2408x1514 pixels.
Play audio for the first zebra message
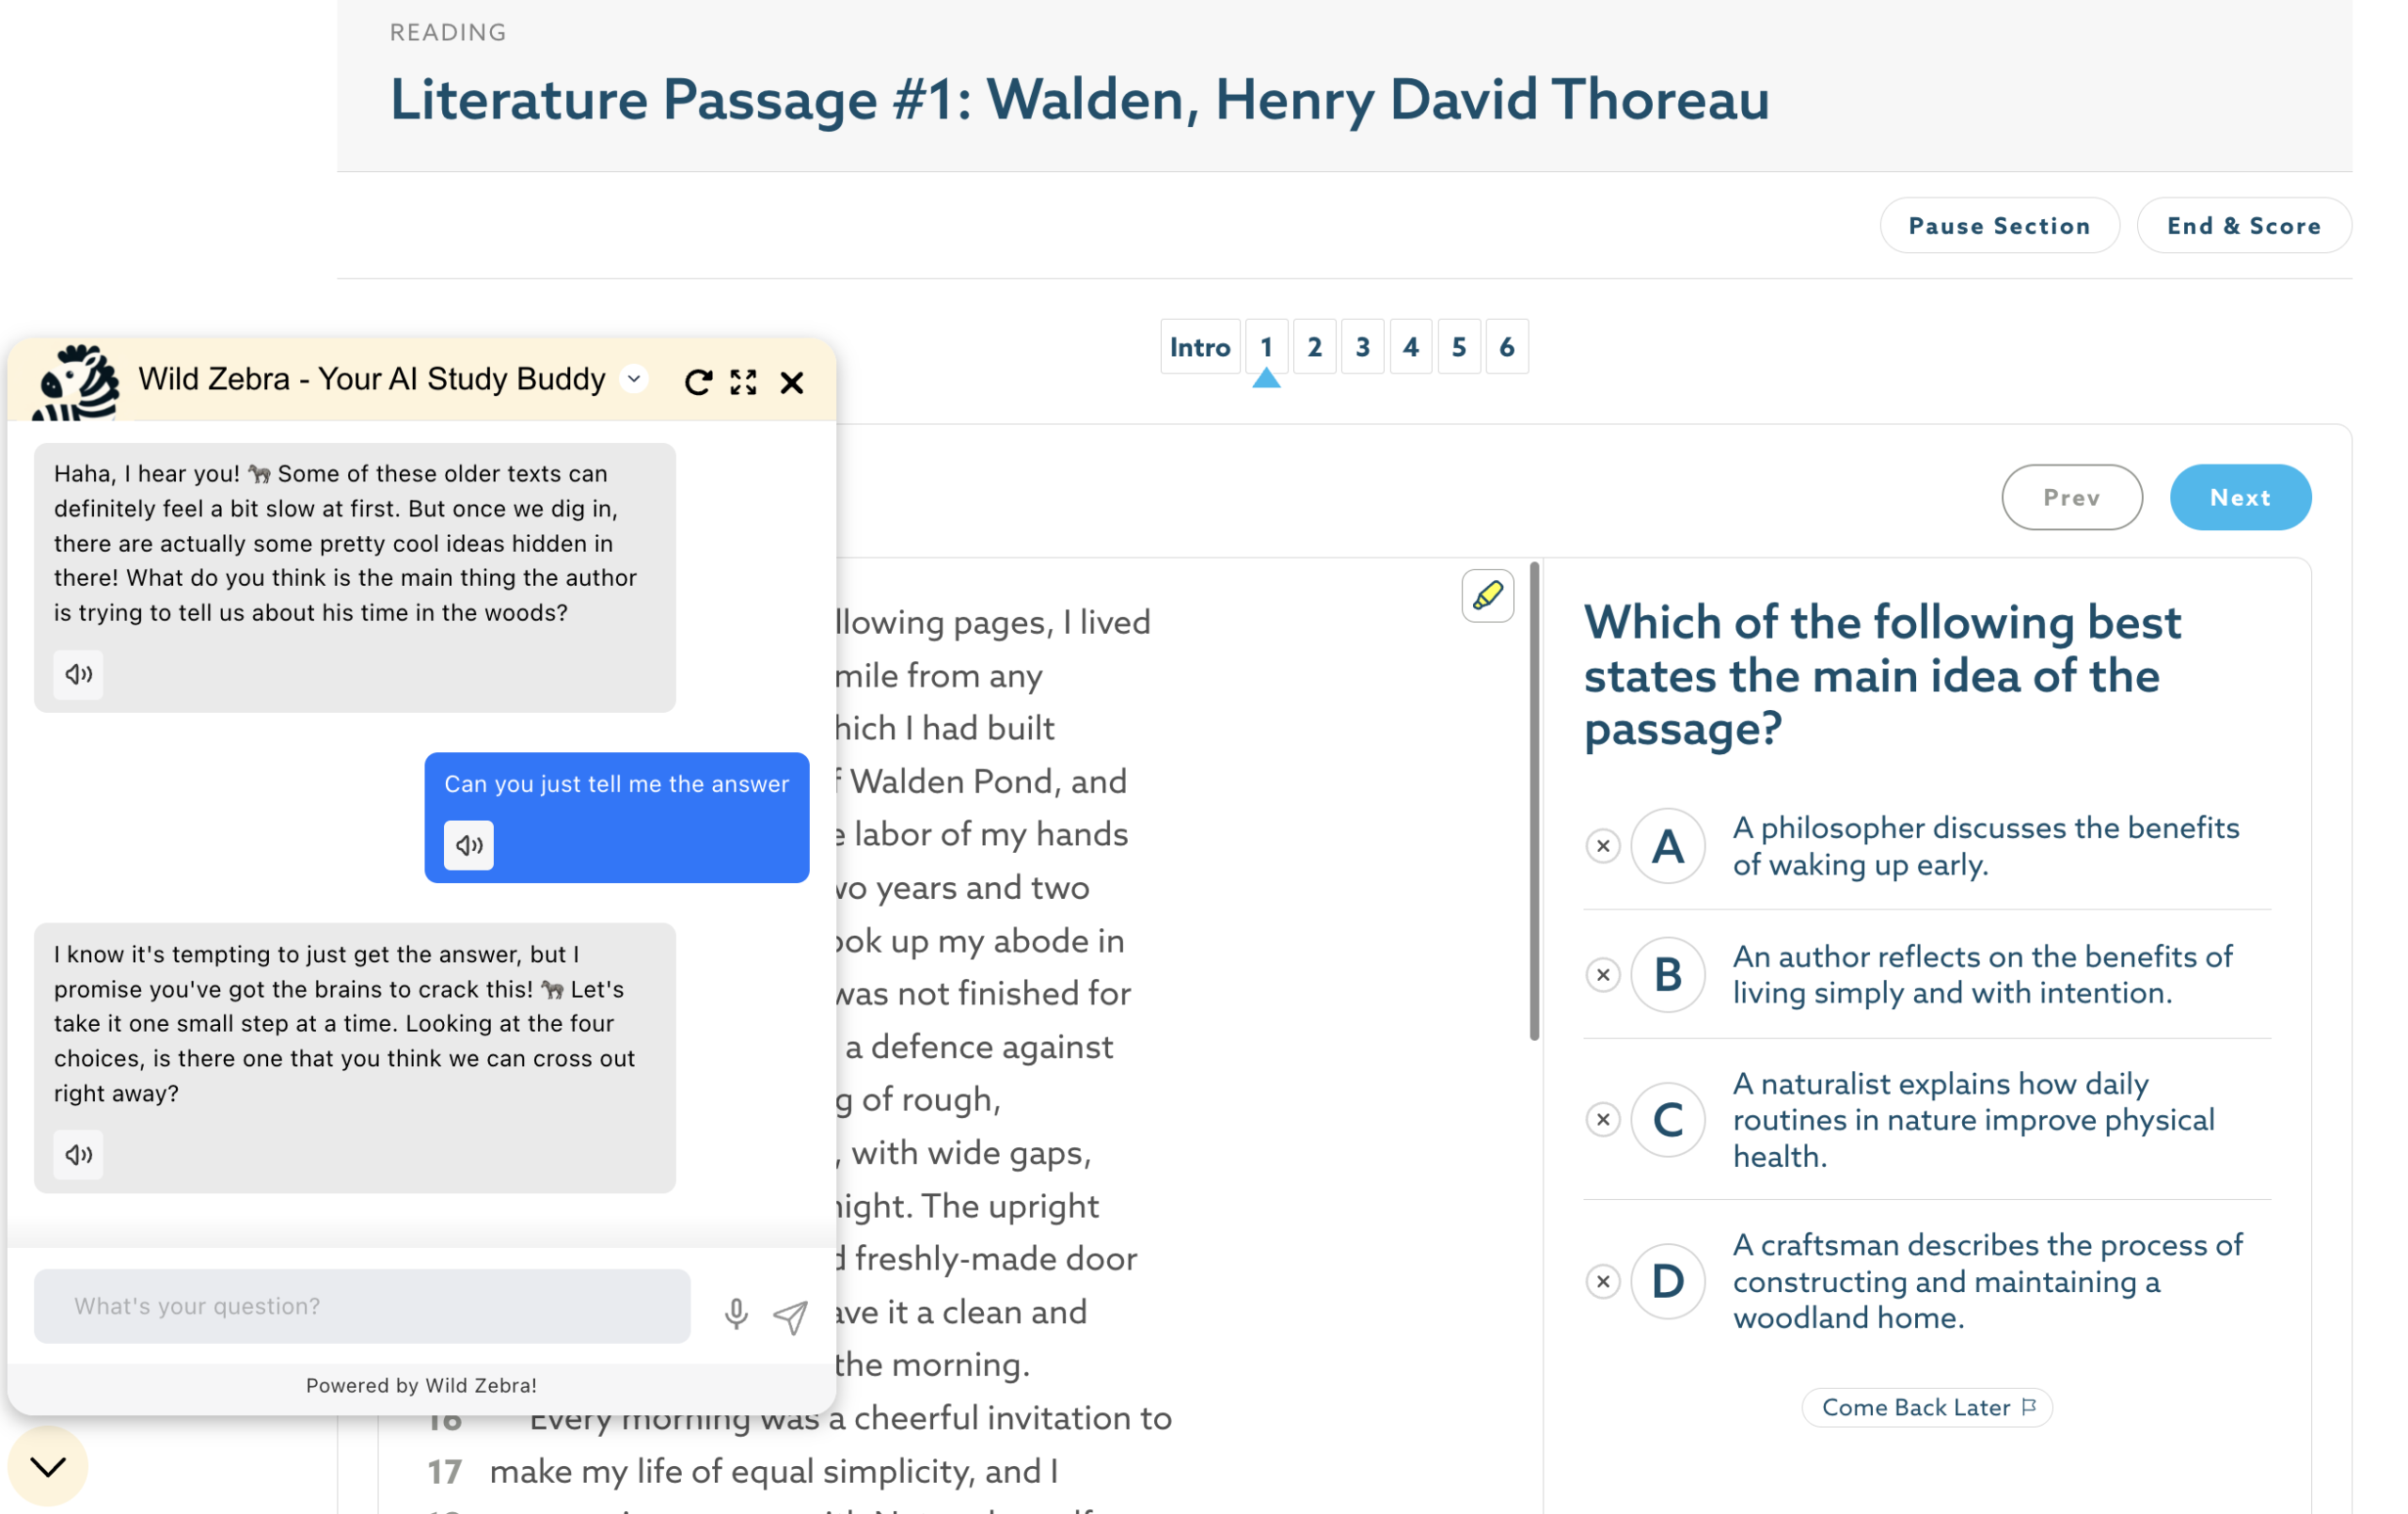point(78,674)
